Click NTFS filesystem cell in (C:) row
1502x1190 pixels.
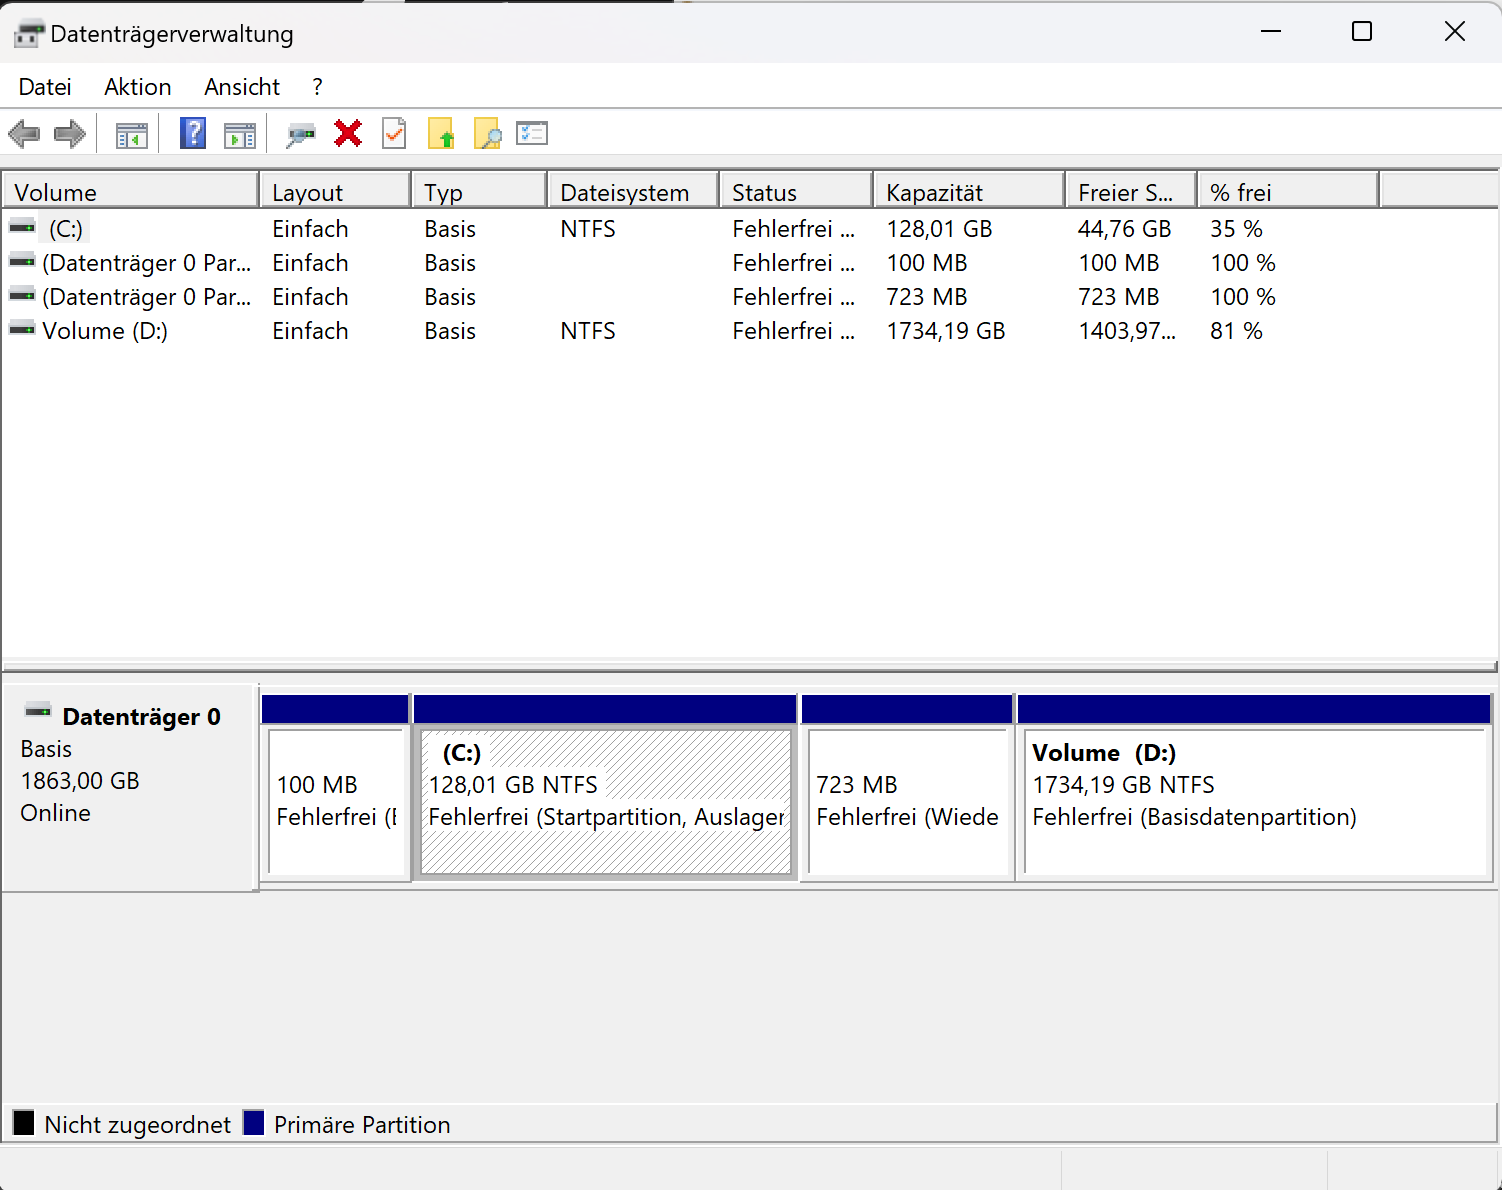588,229
